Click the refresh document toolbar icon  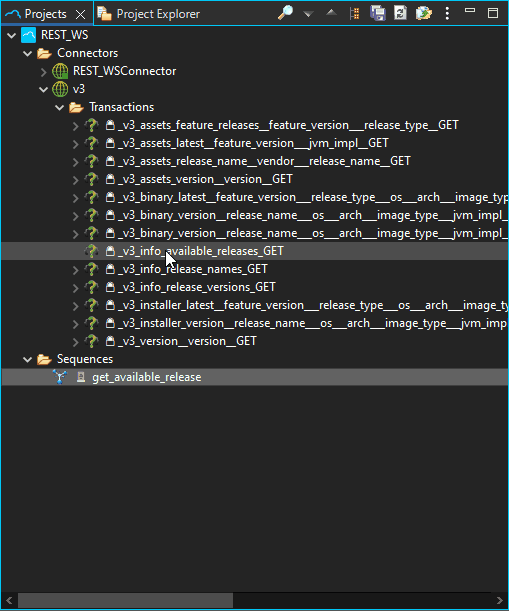pos(400,13)
